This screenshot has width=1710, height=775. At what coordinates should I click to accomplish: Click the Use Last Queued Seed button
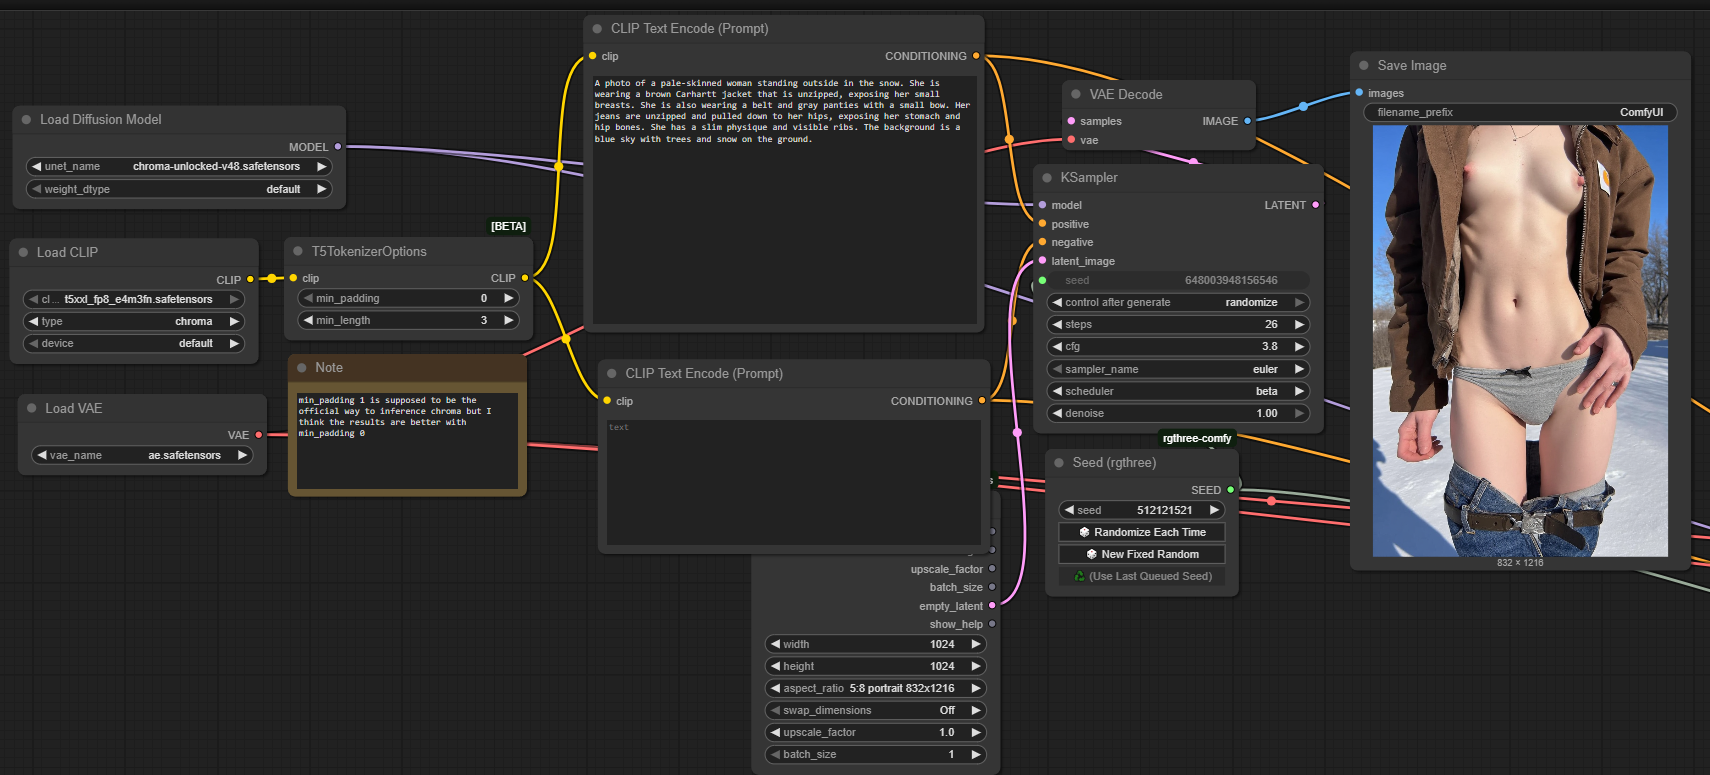click(1142, 576)
